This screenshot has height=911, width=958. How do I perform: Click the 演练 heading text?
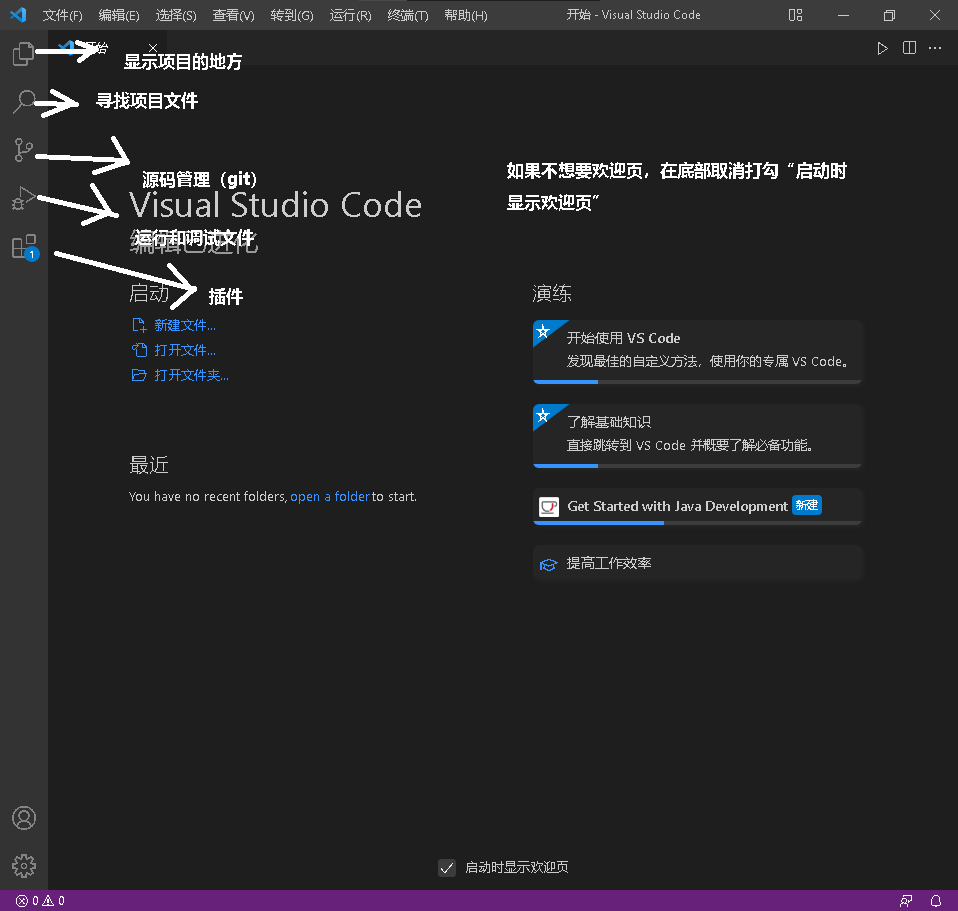click(x=552, y=294)
